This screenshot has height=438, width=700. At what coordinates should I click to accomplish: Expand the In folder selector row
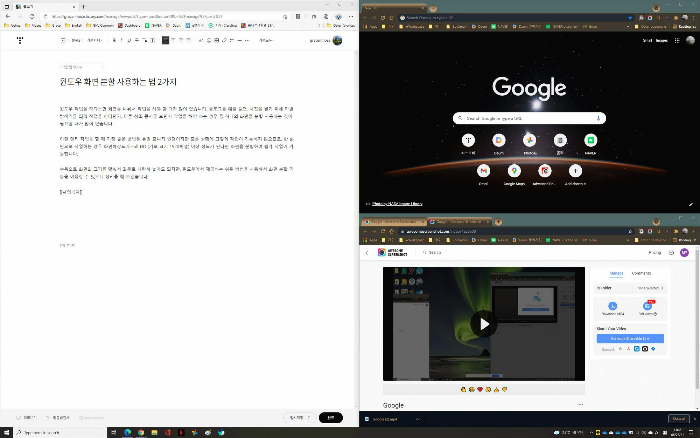(630, 288)
